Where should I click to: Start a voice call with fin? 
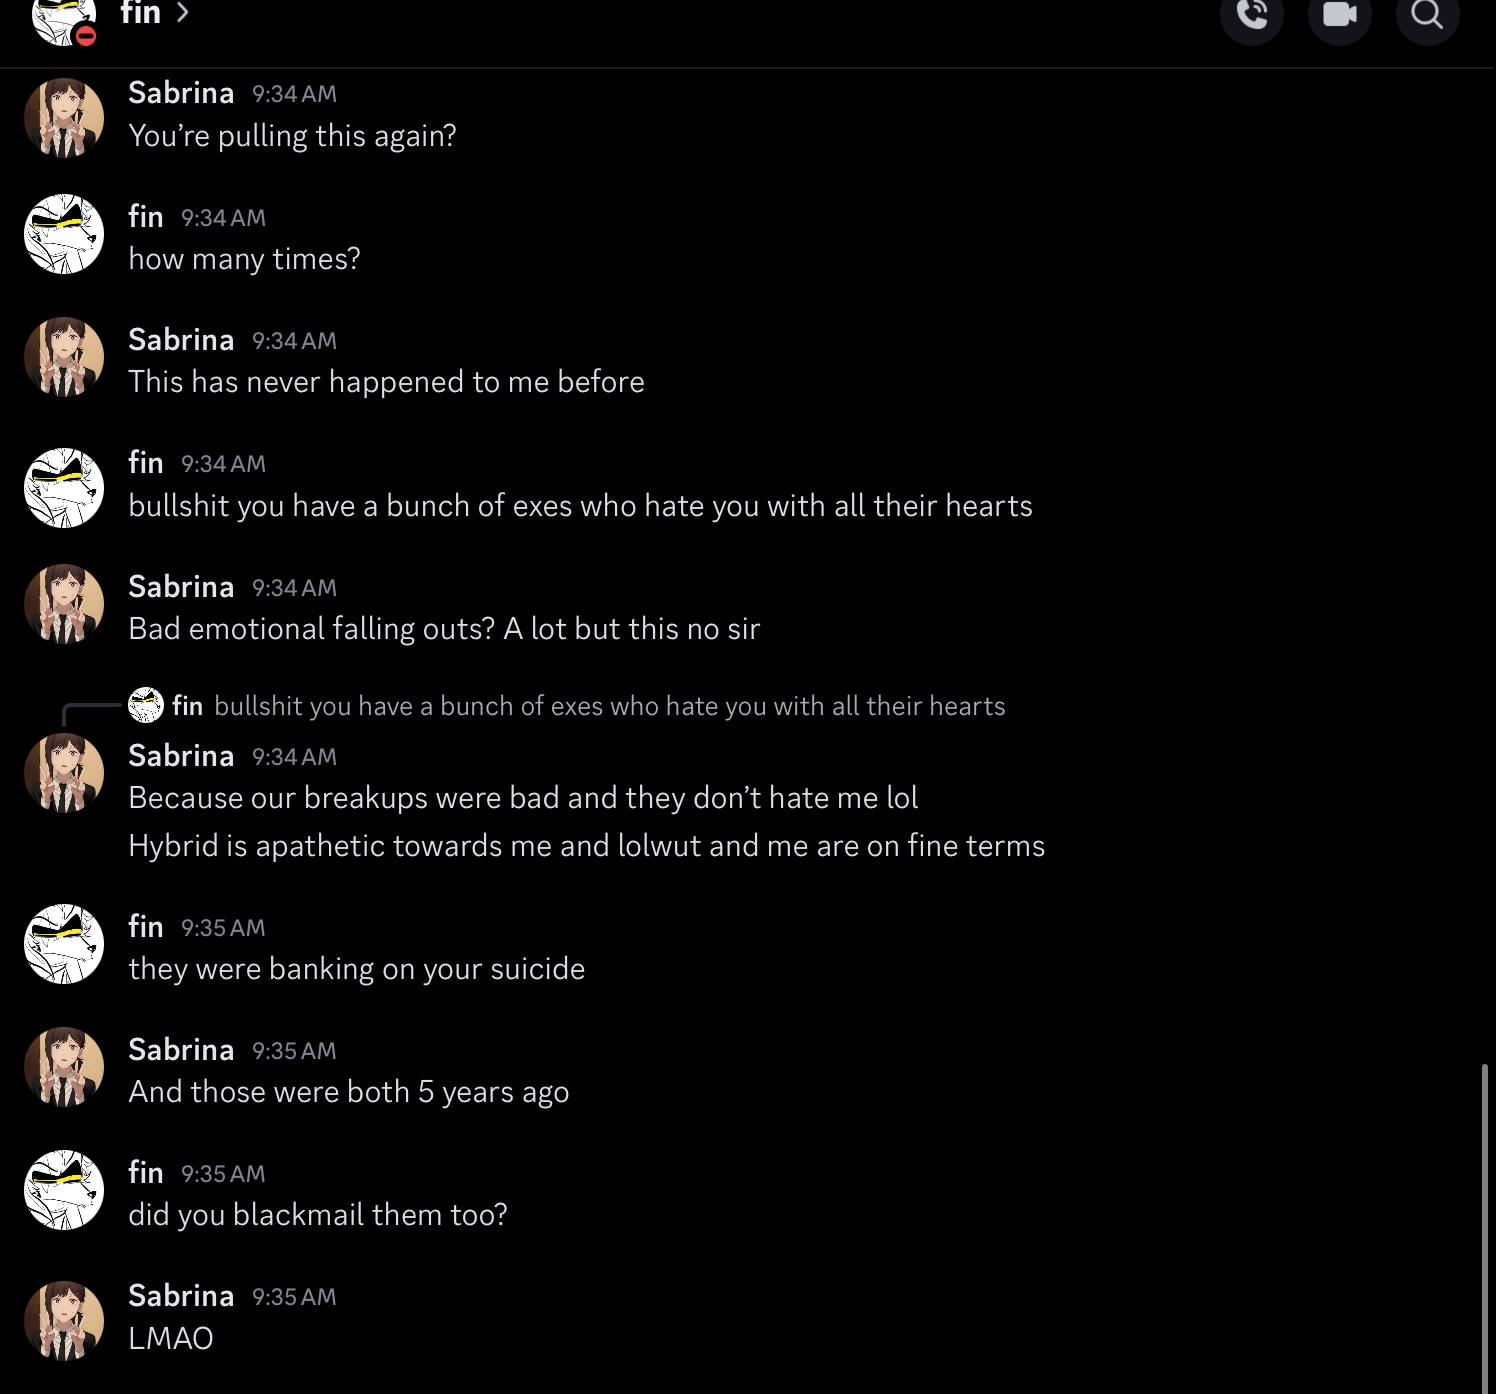[1251, 16]
